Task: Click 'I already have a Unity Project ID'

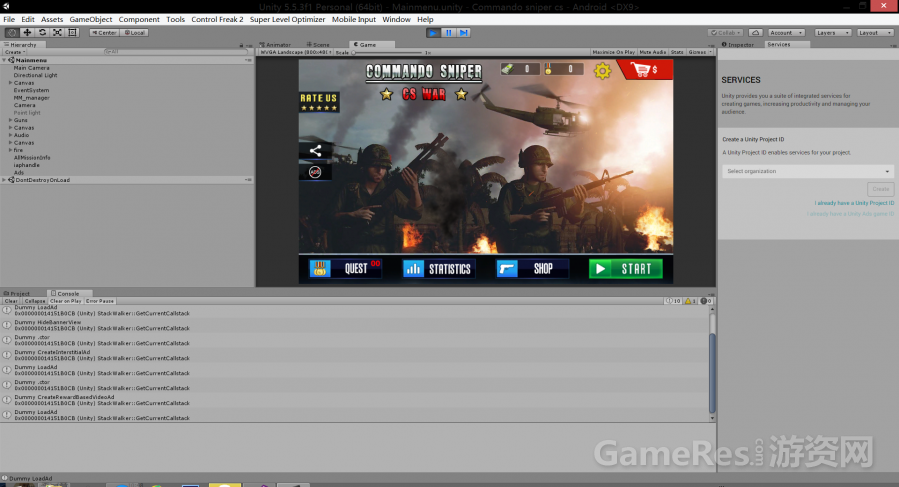Action: [854, 203]
